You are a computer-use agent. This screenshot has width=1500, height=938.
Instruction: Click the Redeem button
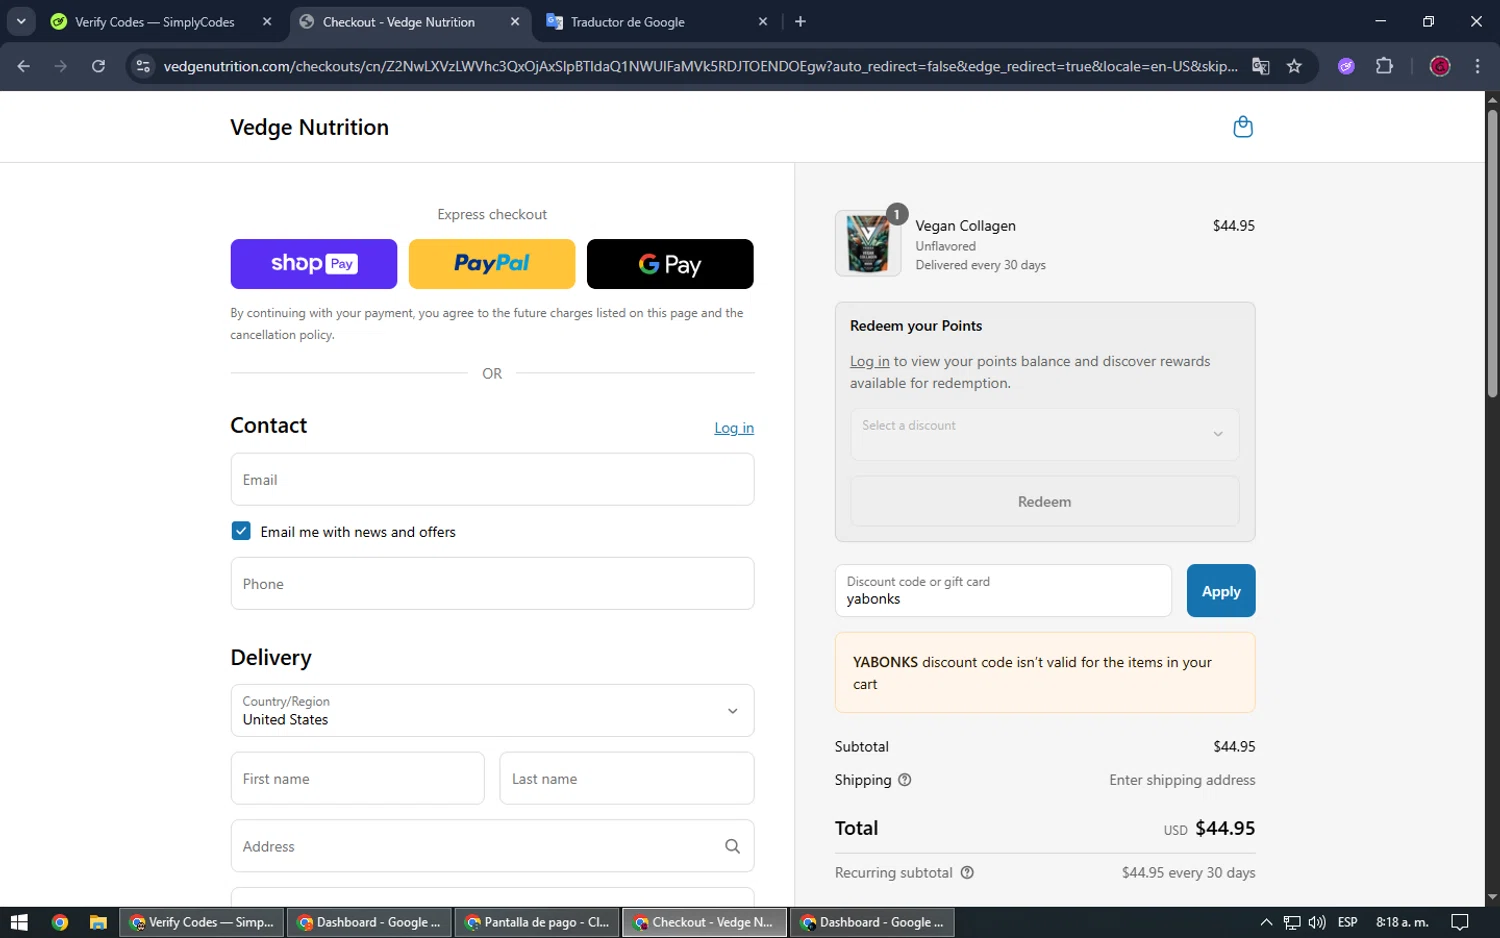tap(1044, 501)
